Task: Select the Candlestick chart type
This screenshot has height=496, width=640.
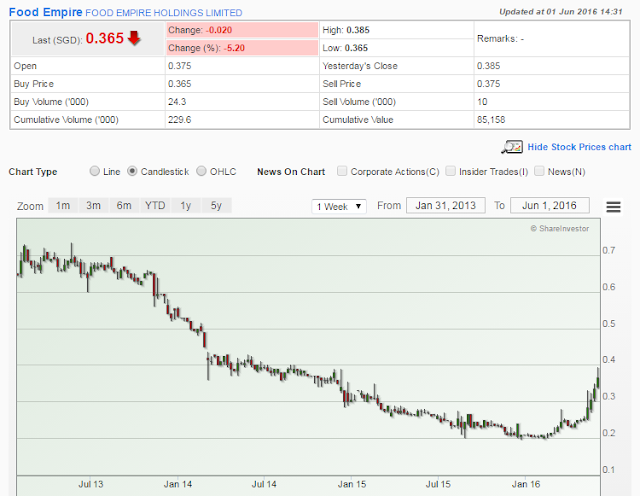Action: (132, 171)
